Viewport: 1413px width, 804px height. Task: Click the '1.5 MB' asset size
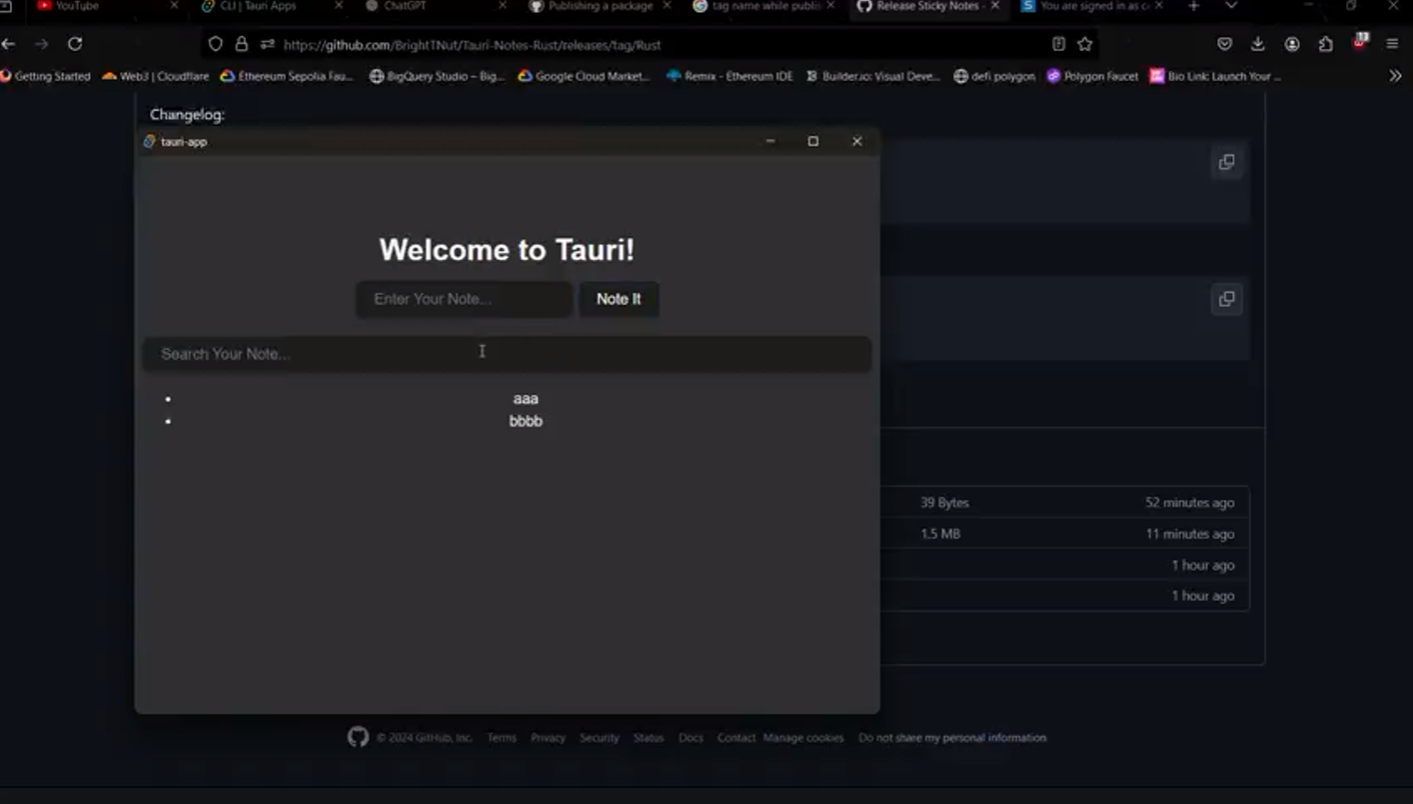point(940,534)
